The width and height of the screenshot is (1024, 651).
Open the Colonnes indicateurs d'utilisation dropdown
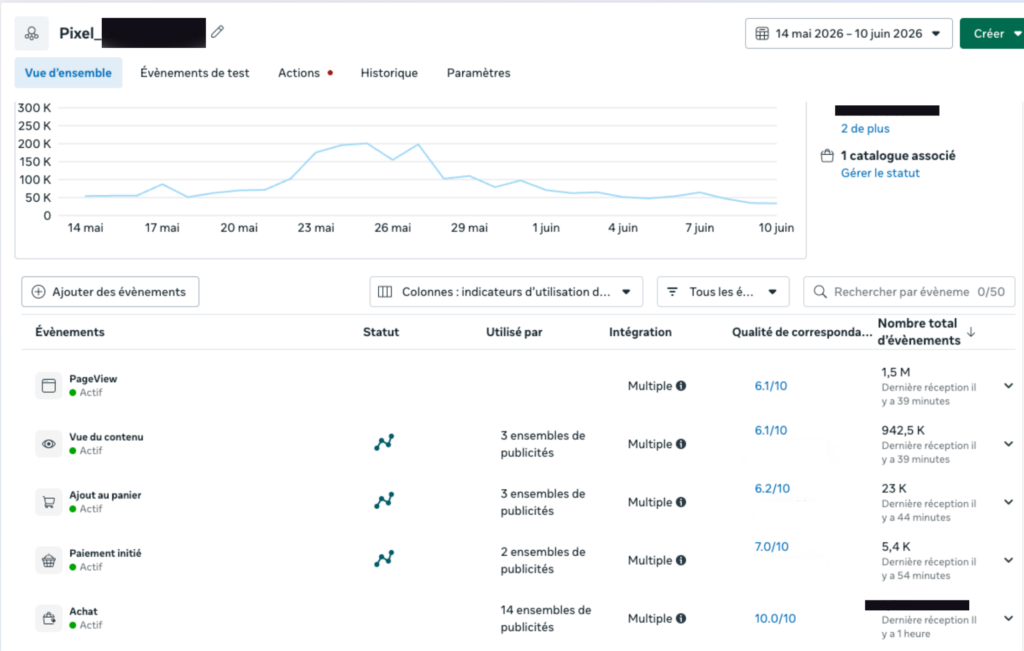[506, 292]
